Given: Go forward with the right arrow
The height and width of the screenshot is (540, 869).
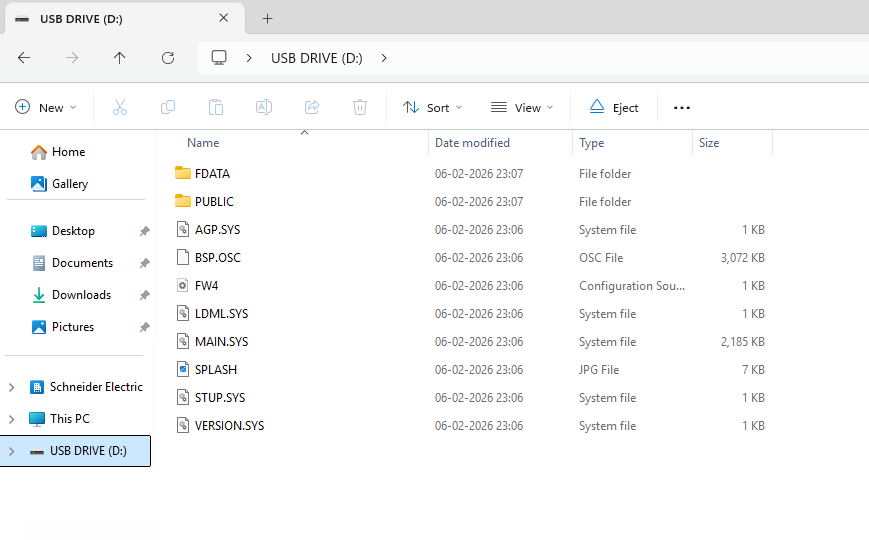Looking at the screenshot, I should (72, 58).
